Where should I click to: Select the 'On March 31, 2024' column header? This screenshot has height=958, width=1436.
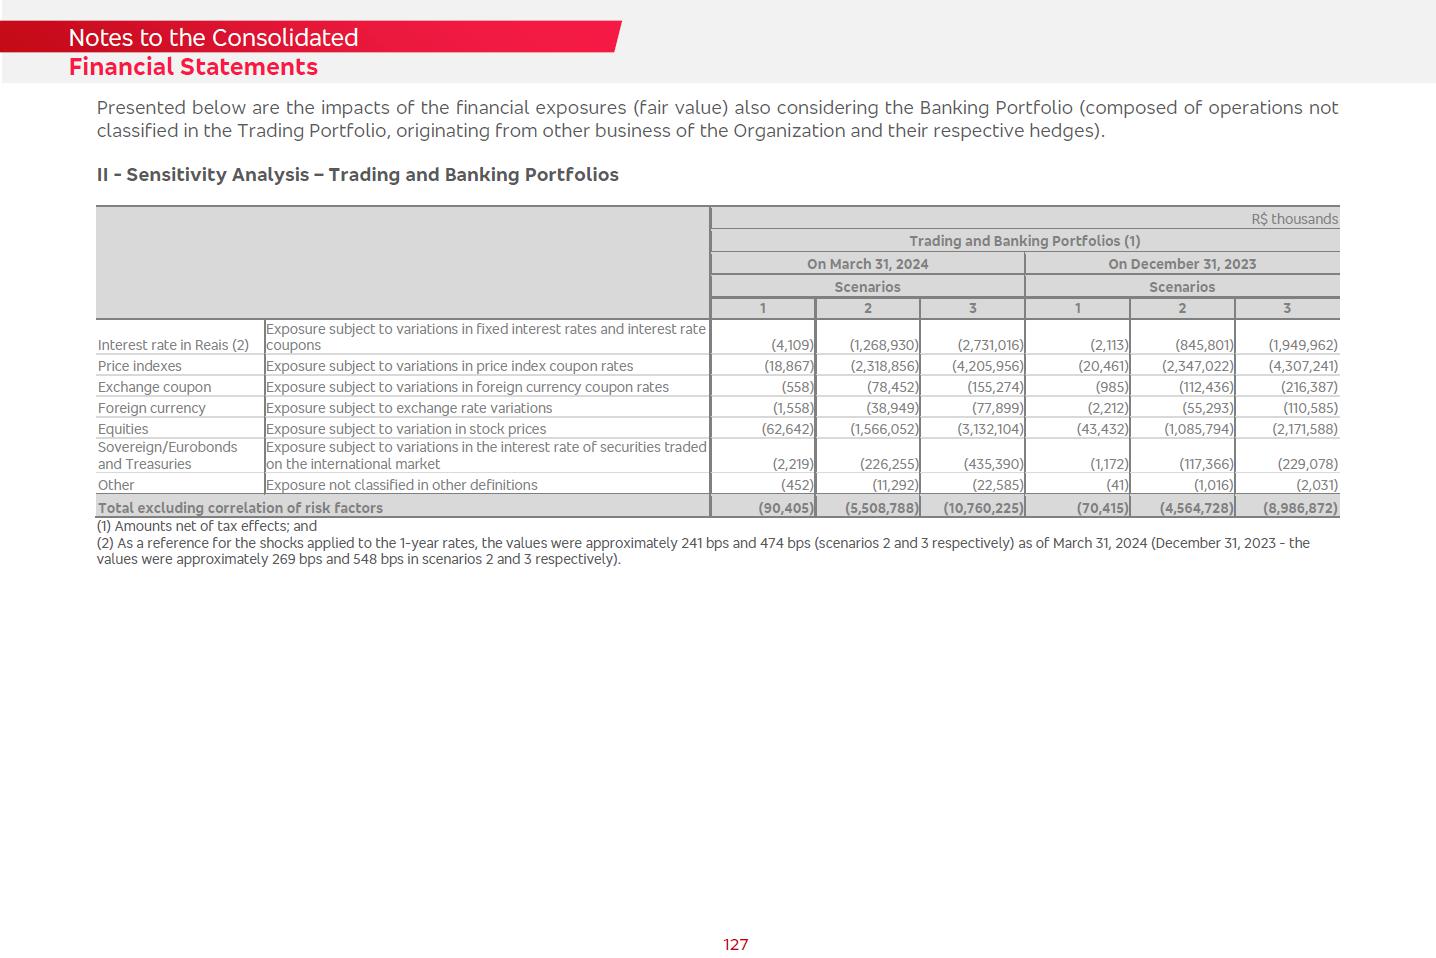pos(867,264)
